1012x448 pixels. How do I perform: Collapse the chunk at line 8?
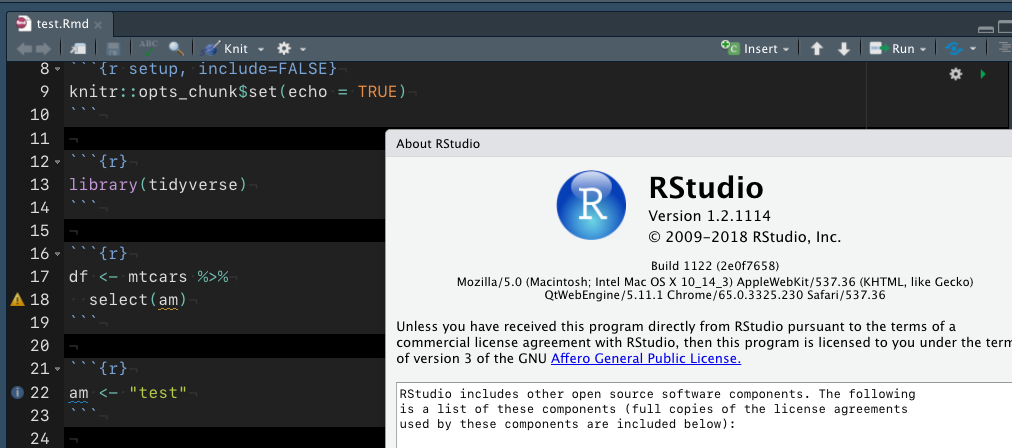tap(58, 68)
